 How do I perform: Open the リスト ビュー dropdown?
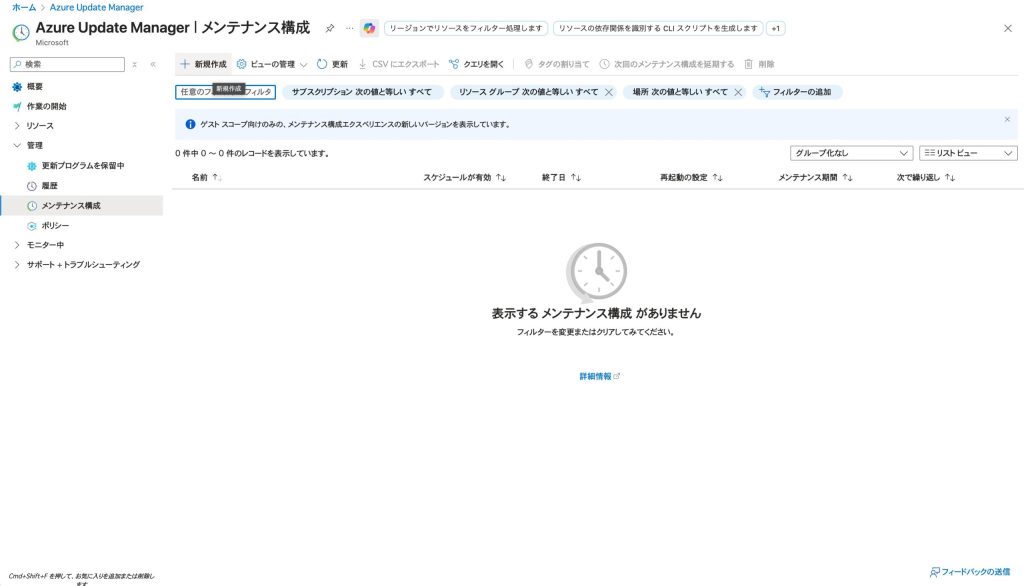(x=967, y=153)
